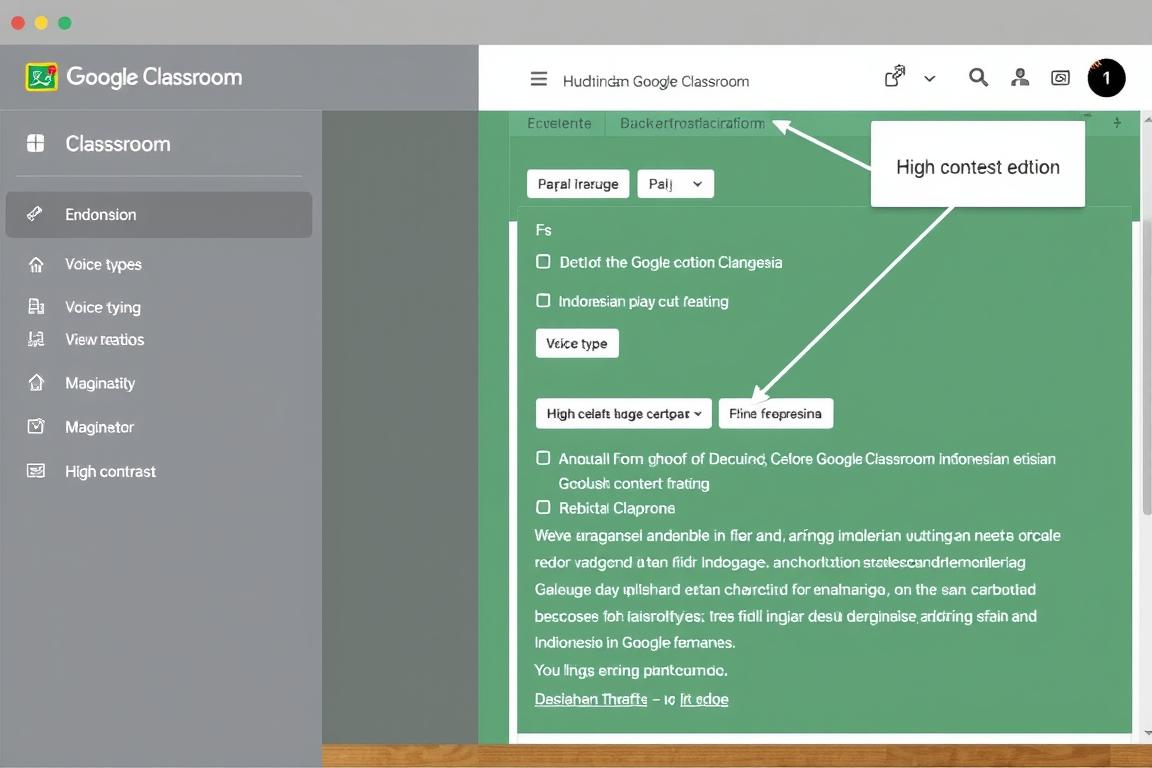
Task: Click the Fs section label
Action: [543, 230]
